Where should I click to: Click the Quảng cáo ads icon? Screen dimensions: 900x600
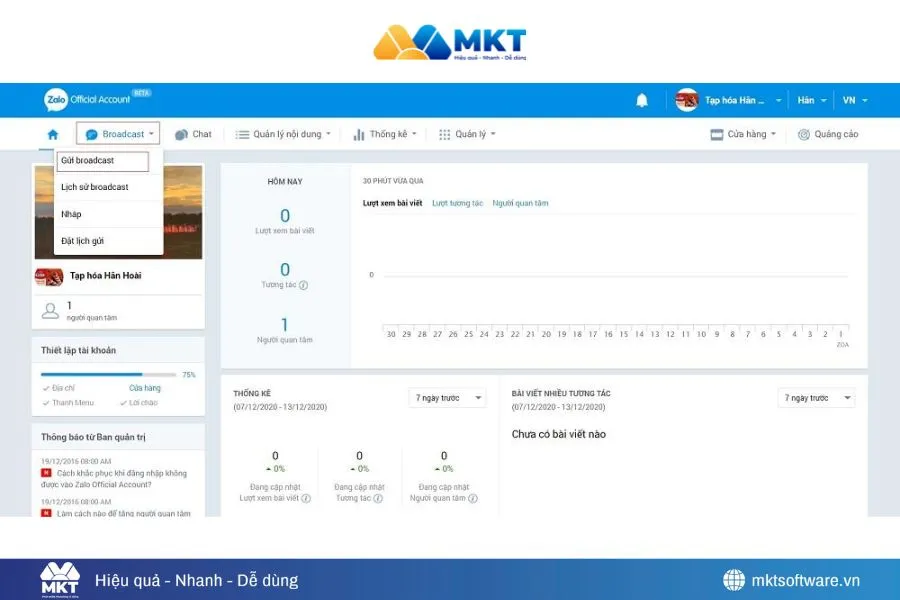pos(802,133)
